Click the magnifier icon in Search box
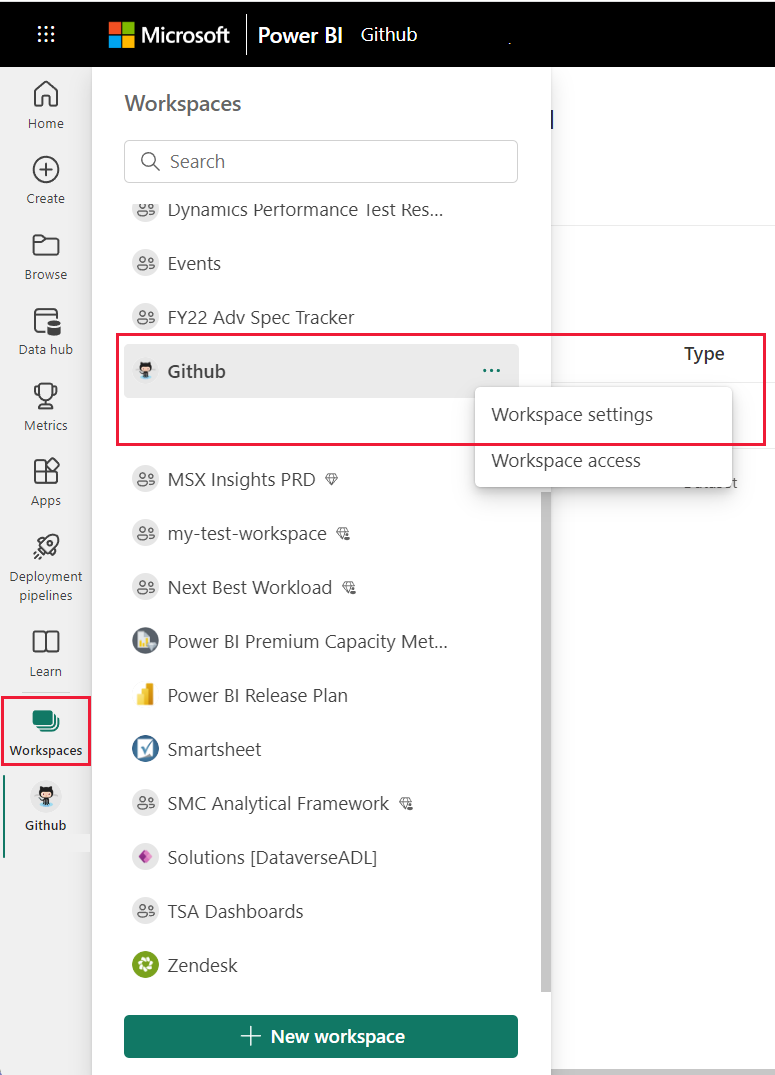This screenshot has width=775, height=1075. click(x=150, y=162)
